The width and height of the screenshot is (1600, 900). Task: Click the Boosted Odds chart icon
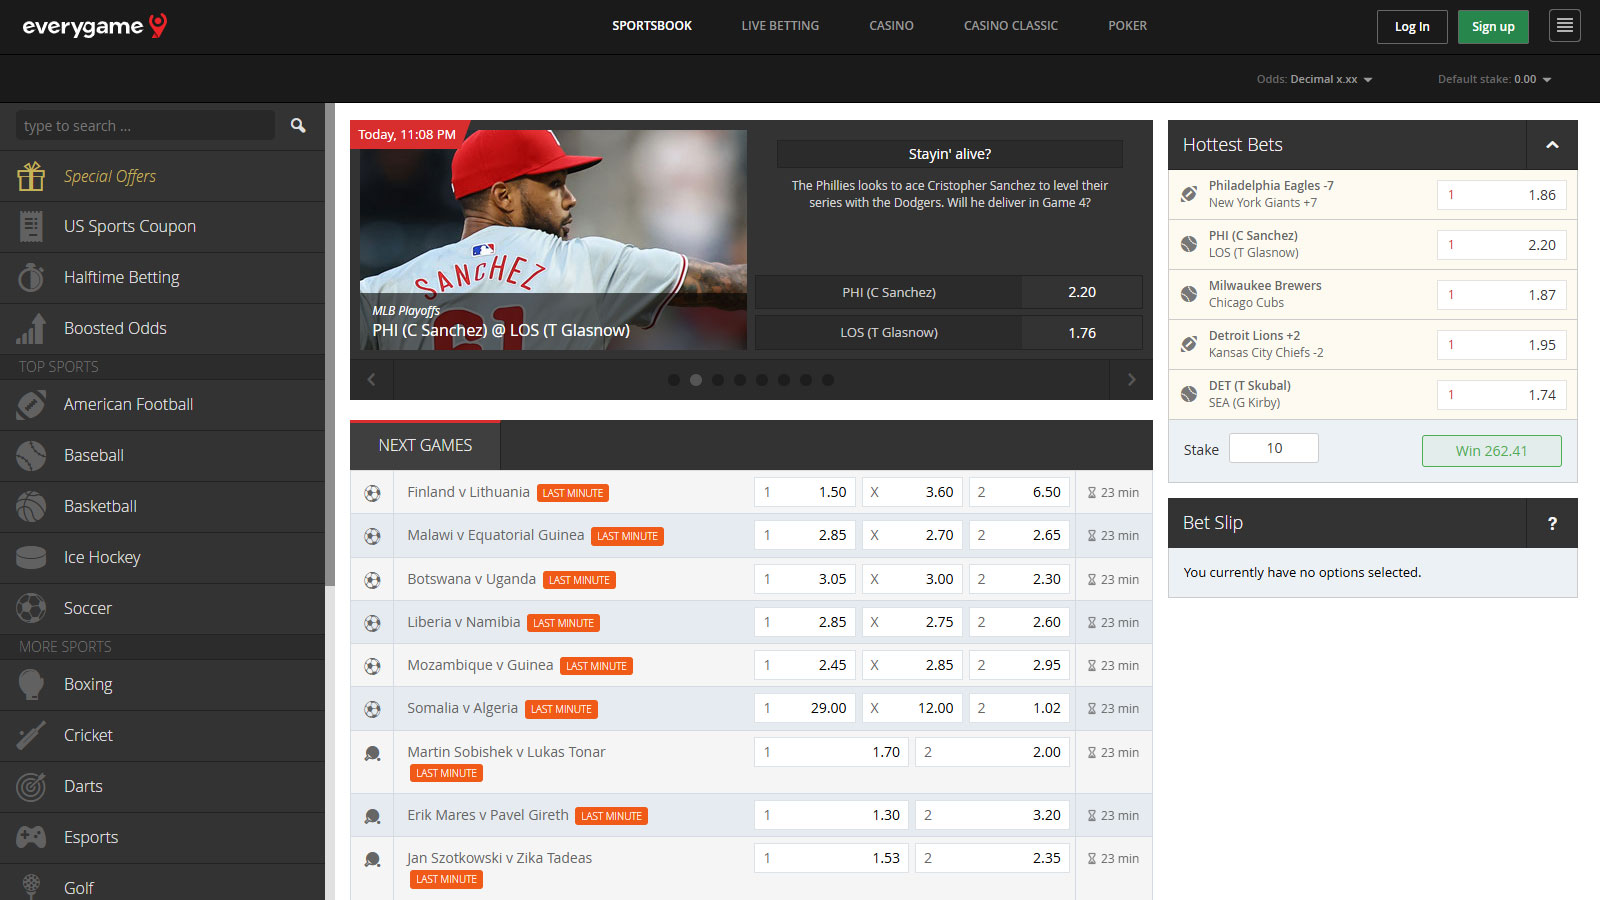pos(31,329)
